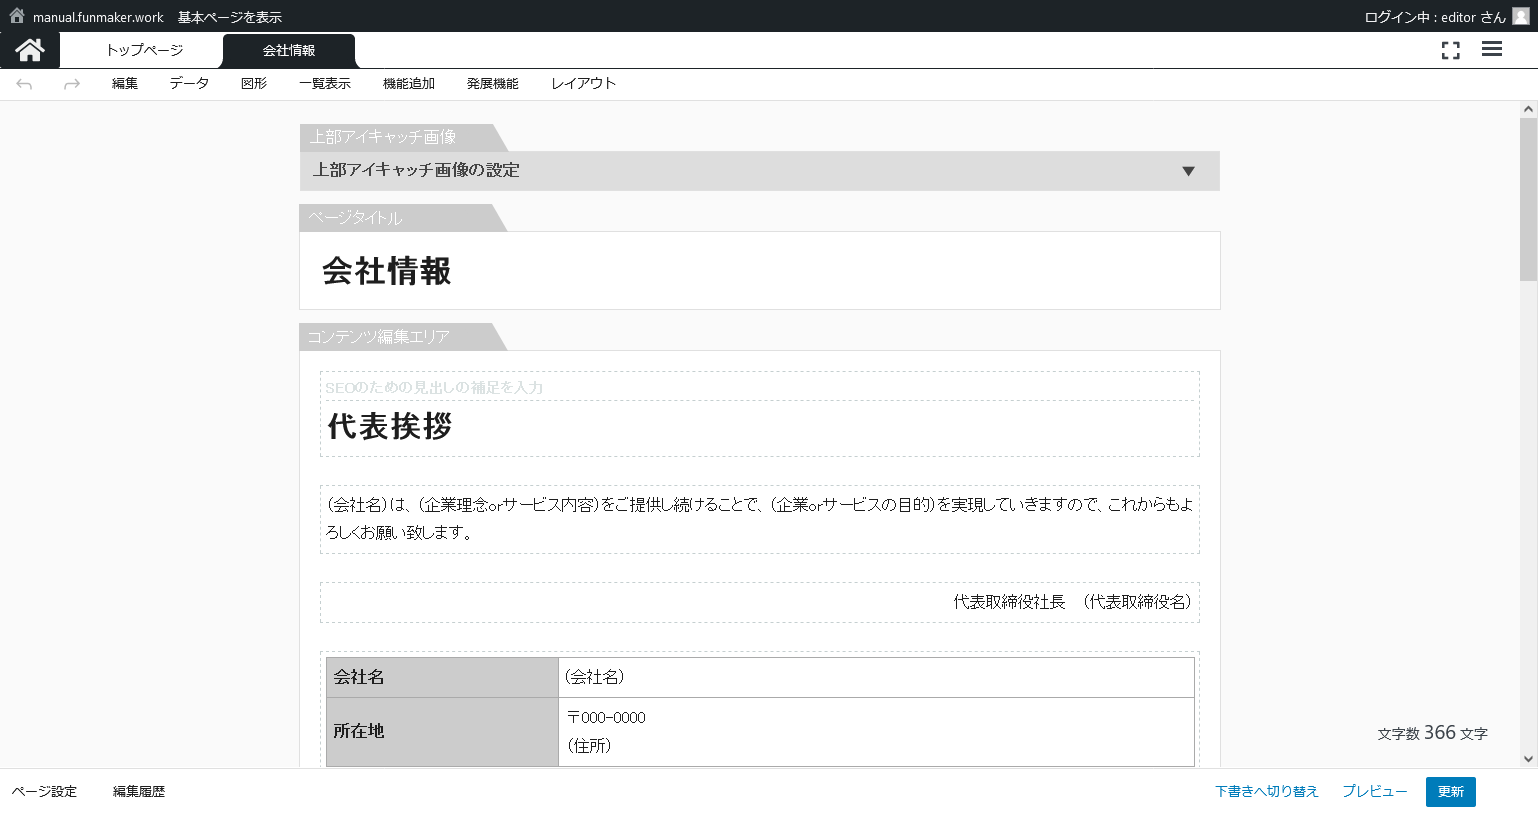Click the 文字数 366 文字 counter

point(1432,733)
